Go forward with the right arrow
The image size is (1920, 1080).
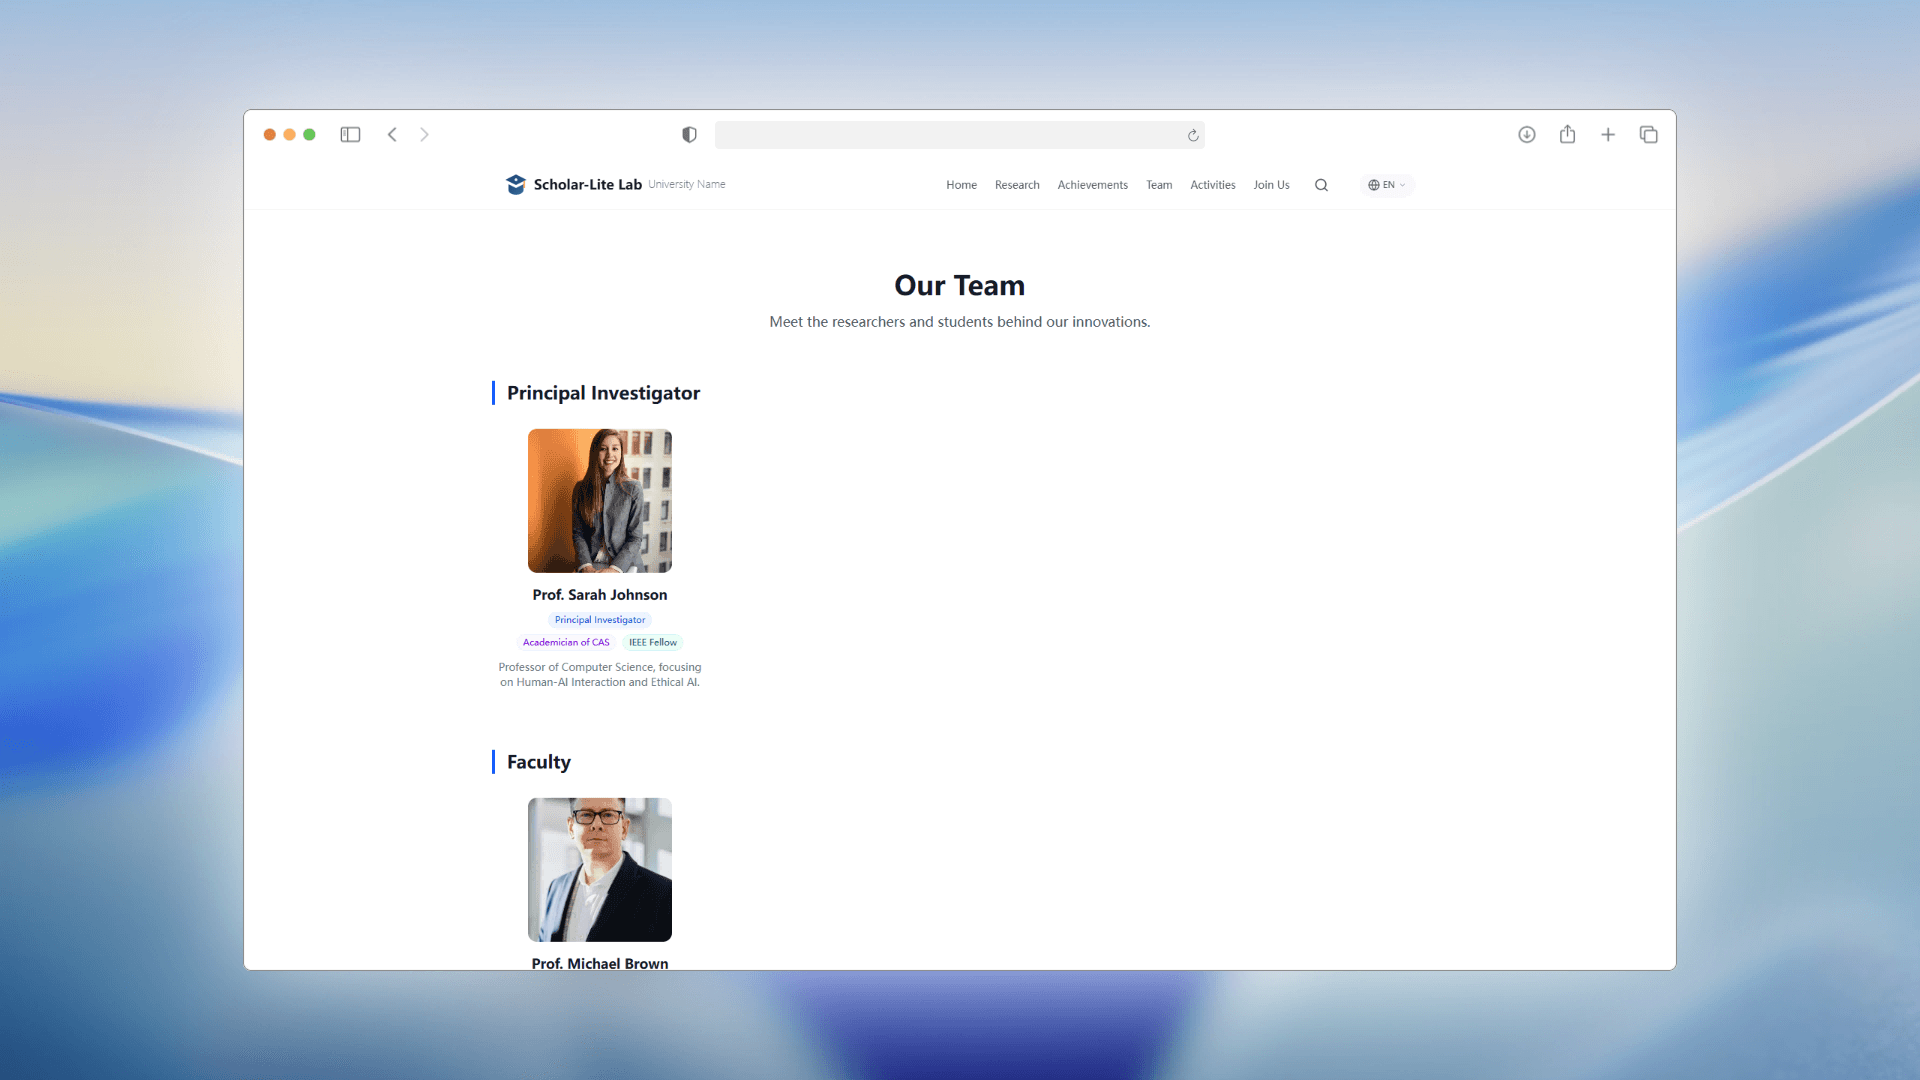click(424, 134)
